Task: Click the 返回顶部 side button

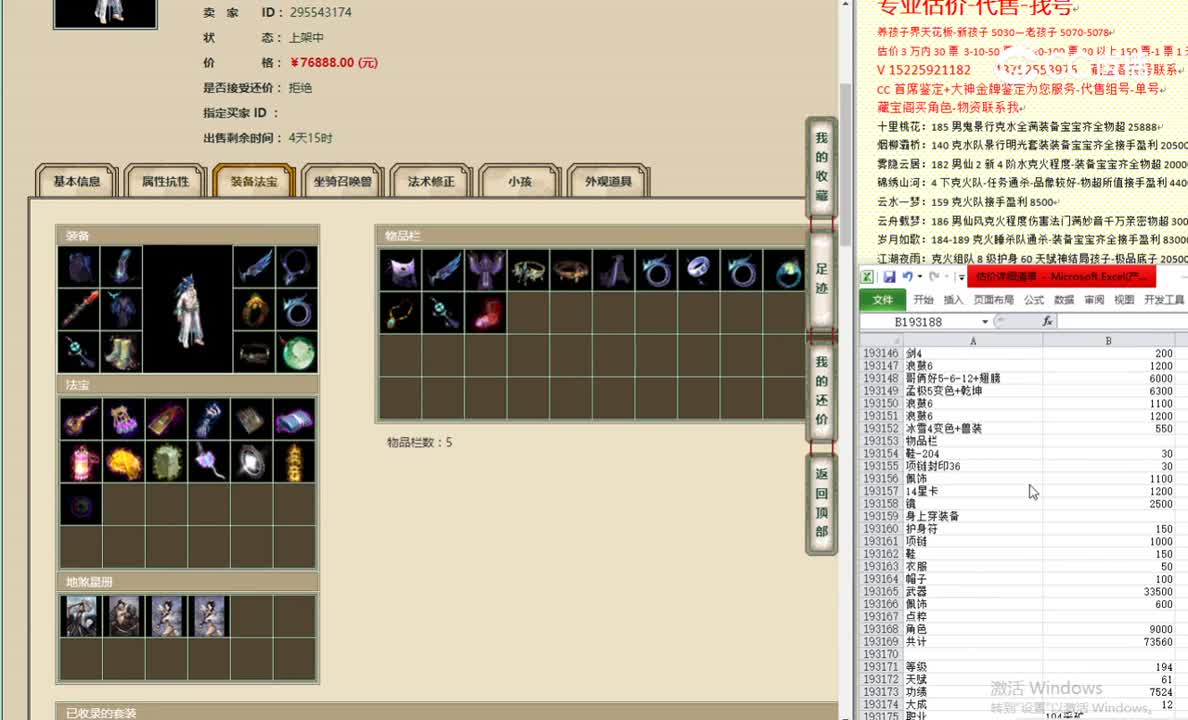Action: point(821,503)
